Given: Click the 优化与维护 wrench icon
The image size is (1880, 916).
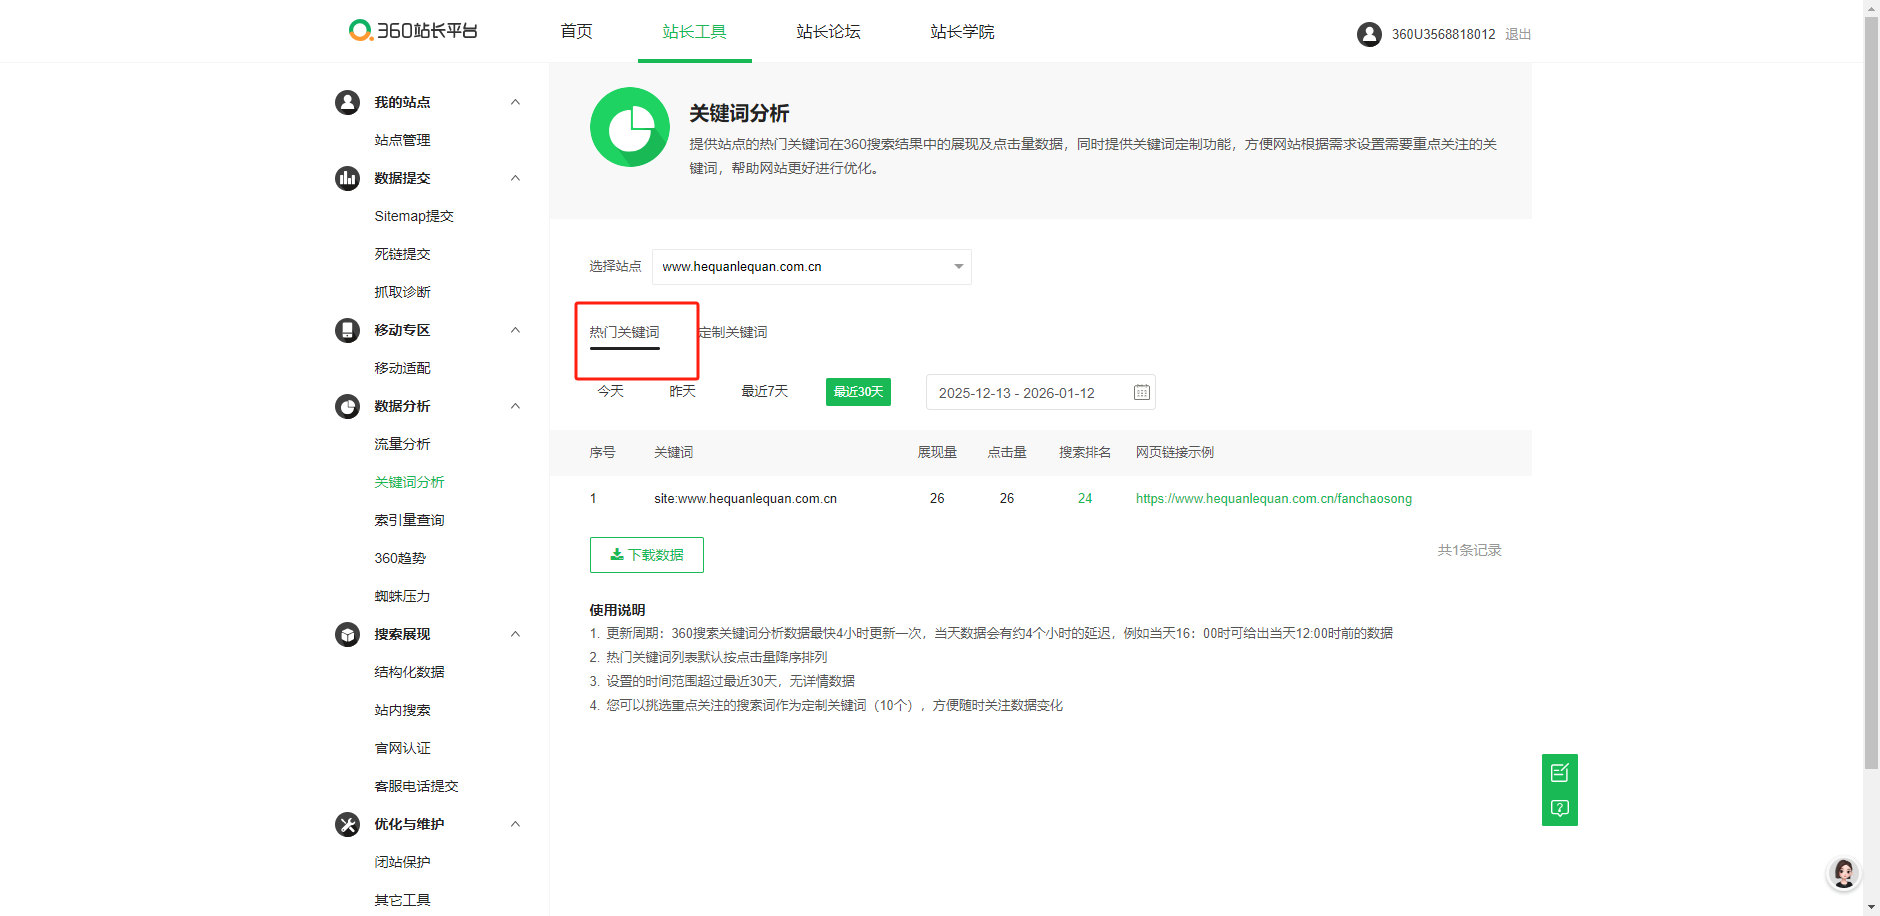Looking at the screenshot, I should pyautogui.click(x=347, y=824).
